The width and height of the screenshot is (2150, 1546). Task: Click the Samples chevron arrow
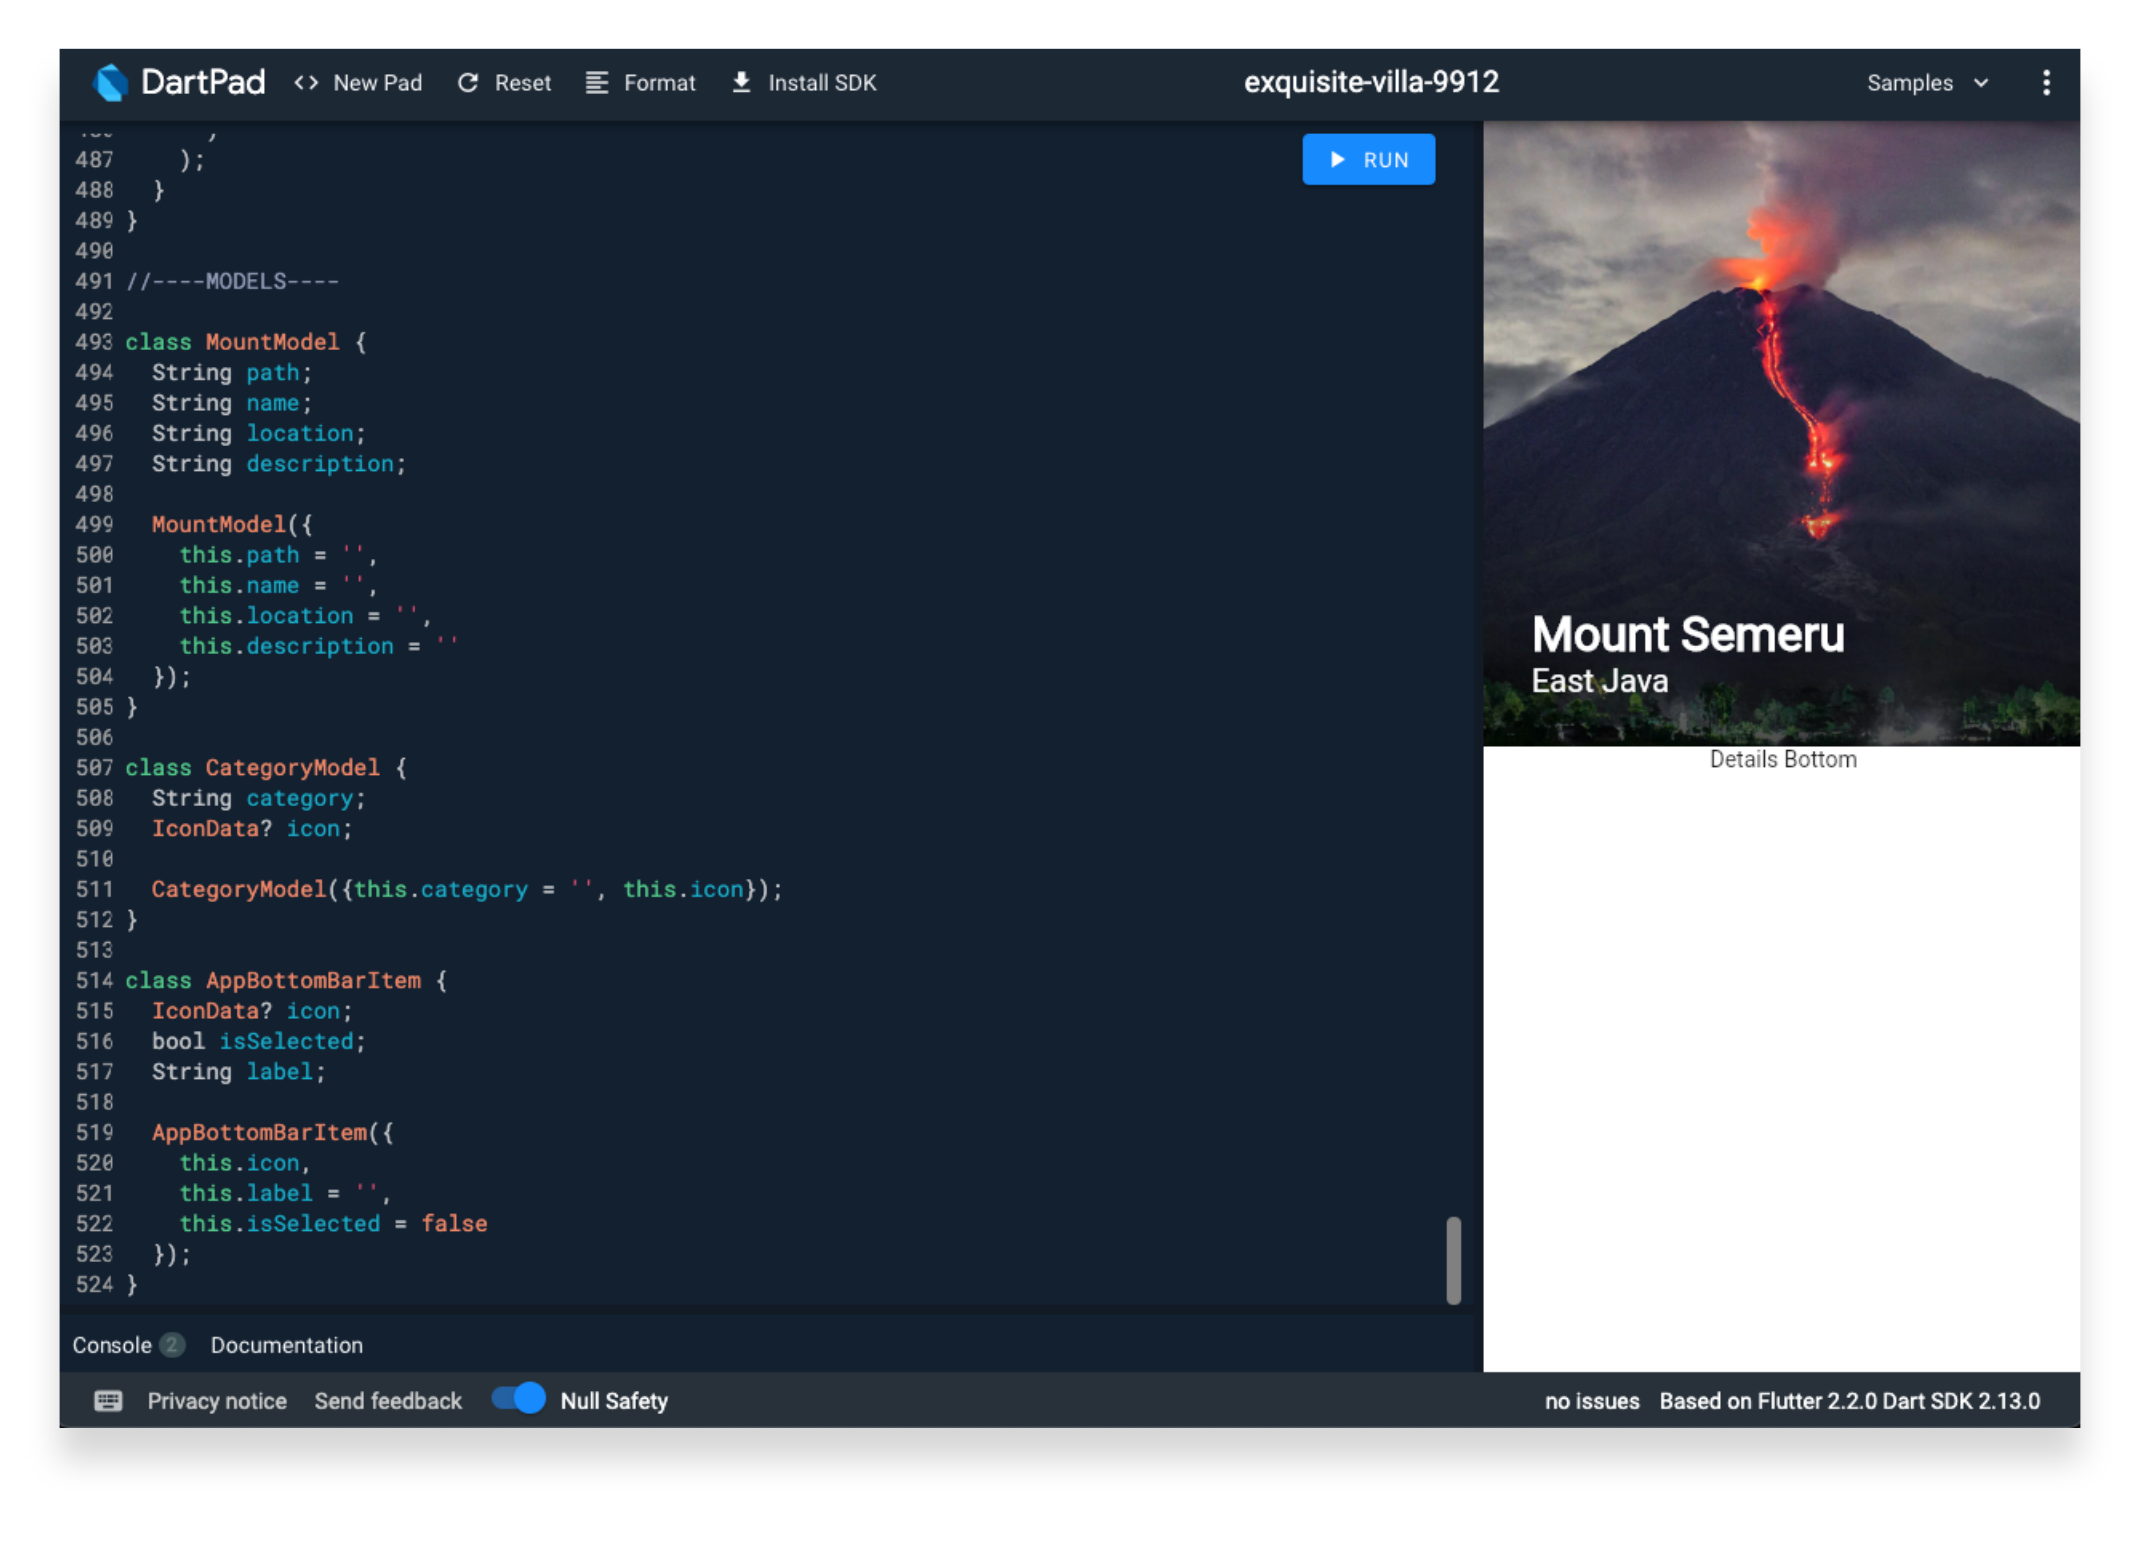(x=1981, y=83)
